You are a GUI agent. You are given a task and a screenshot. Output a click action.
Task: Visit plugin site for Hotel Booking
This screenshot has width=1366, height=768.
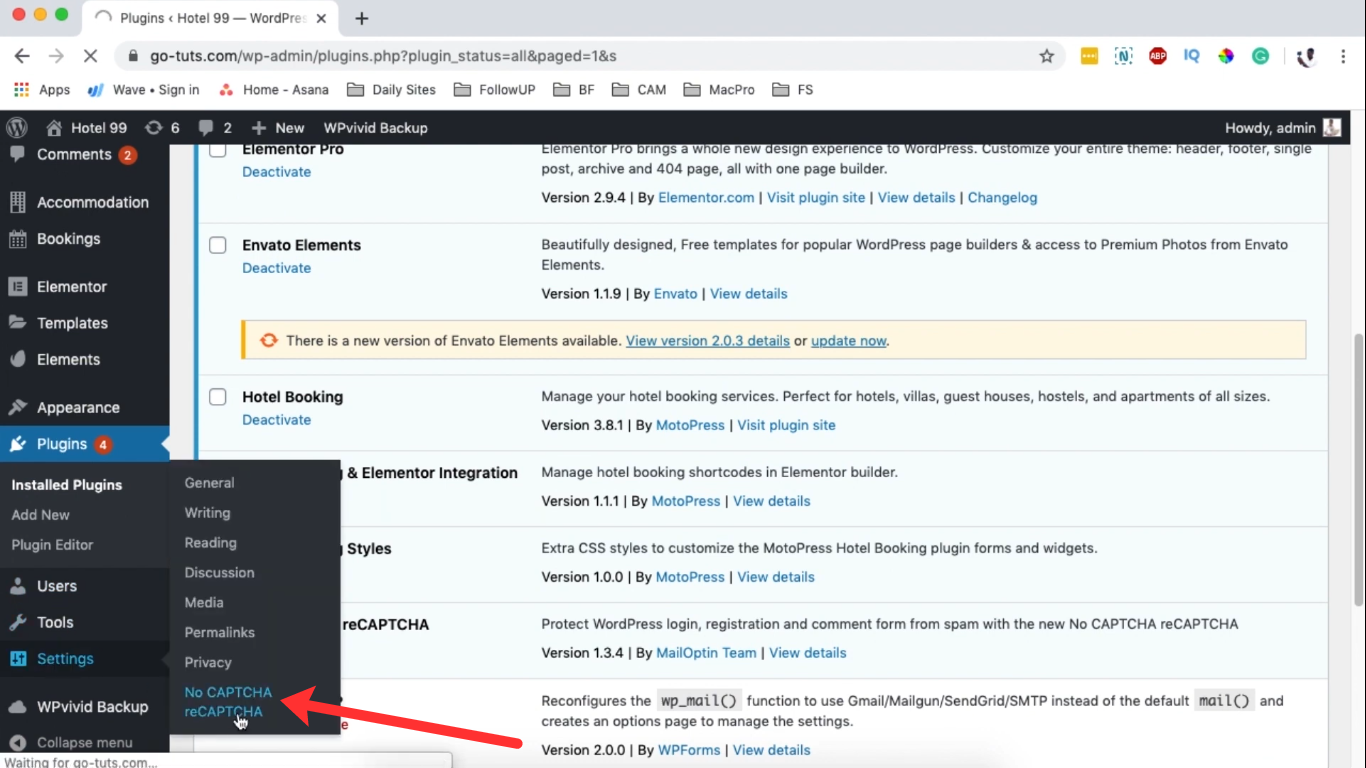click(x=786, y=425)
